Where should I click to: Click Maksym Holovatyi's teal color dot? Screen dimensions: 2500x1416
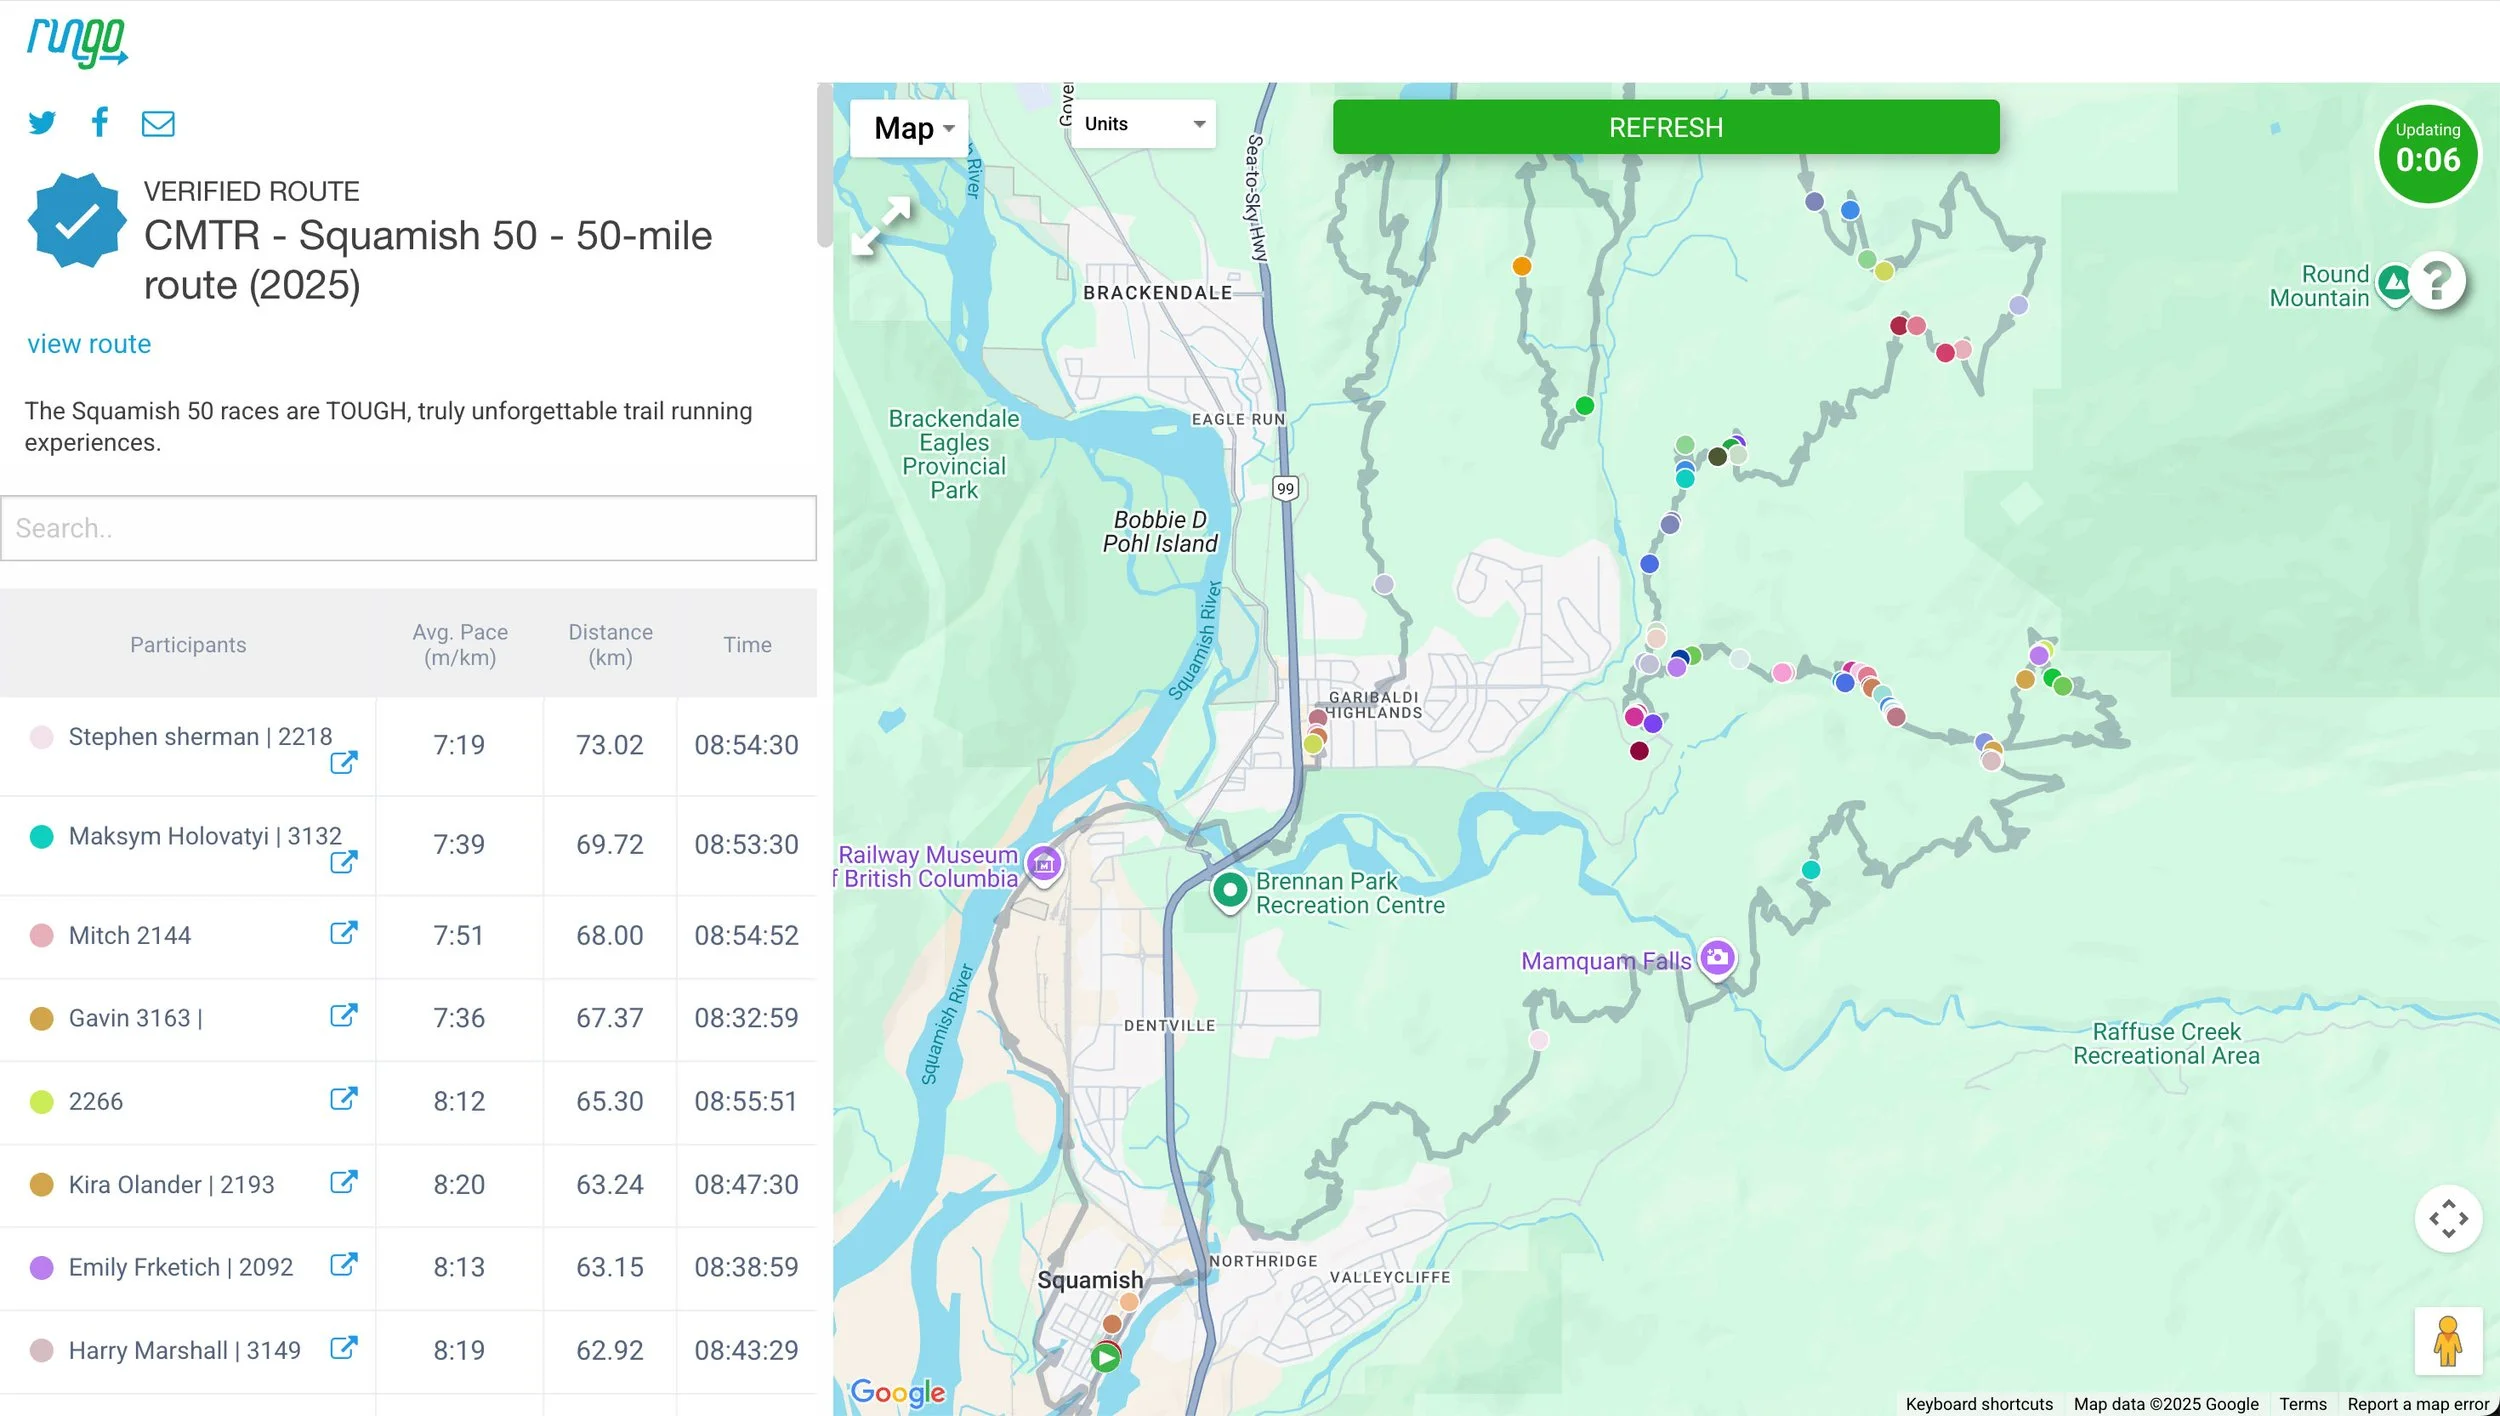click(x=41, y=837)
